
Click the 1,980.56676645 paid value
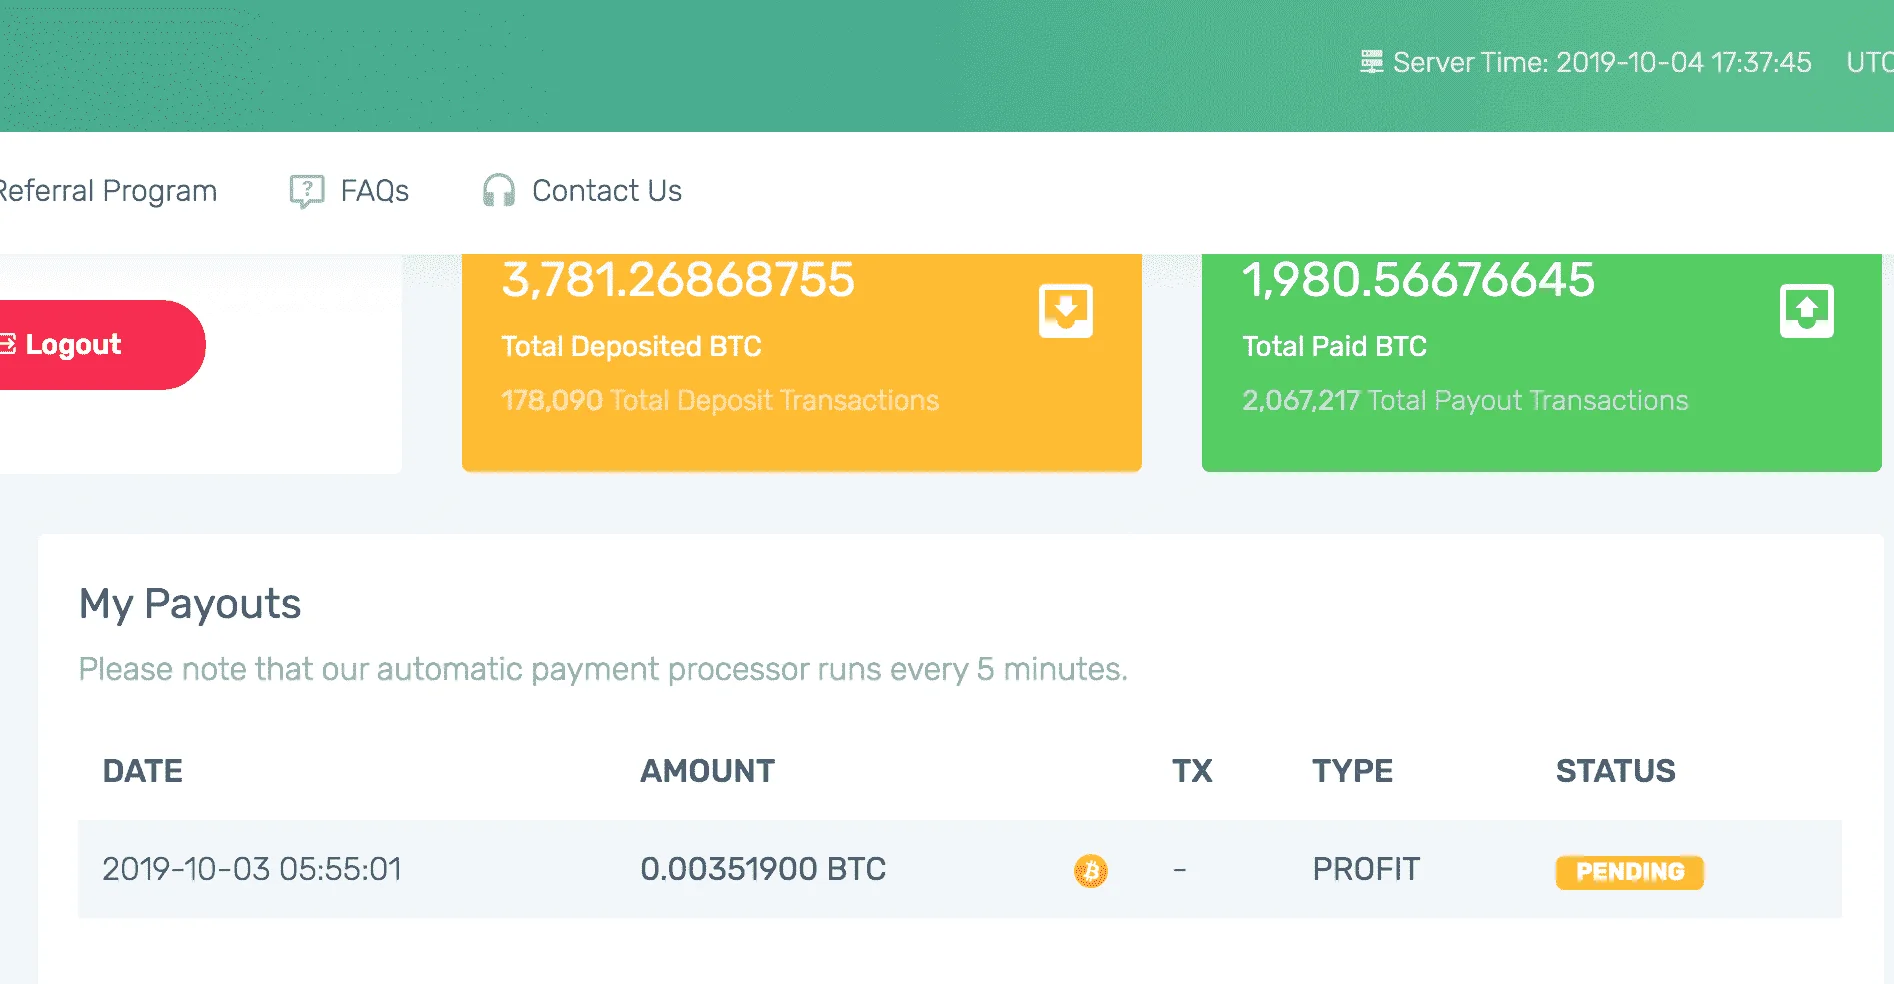[x=1418, y=279]
